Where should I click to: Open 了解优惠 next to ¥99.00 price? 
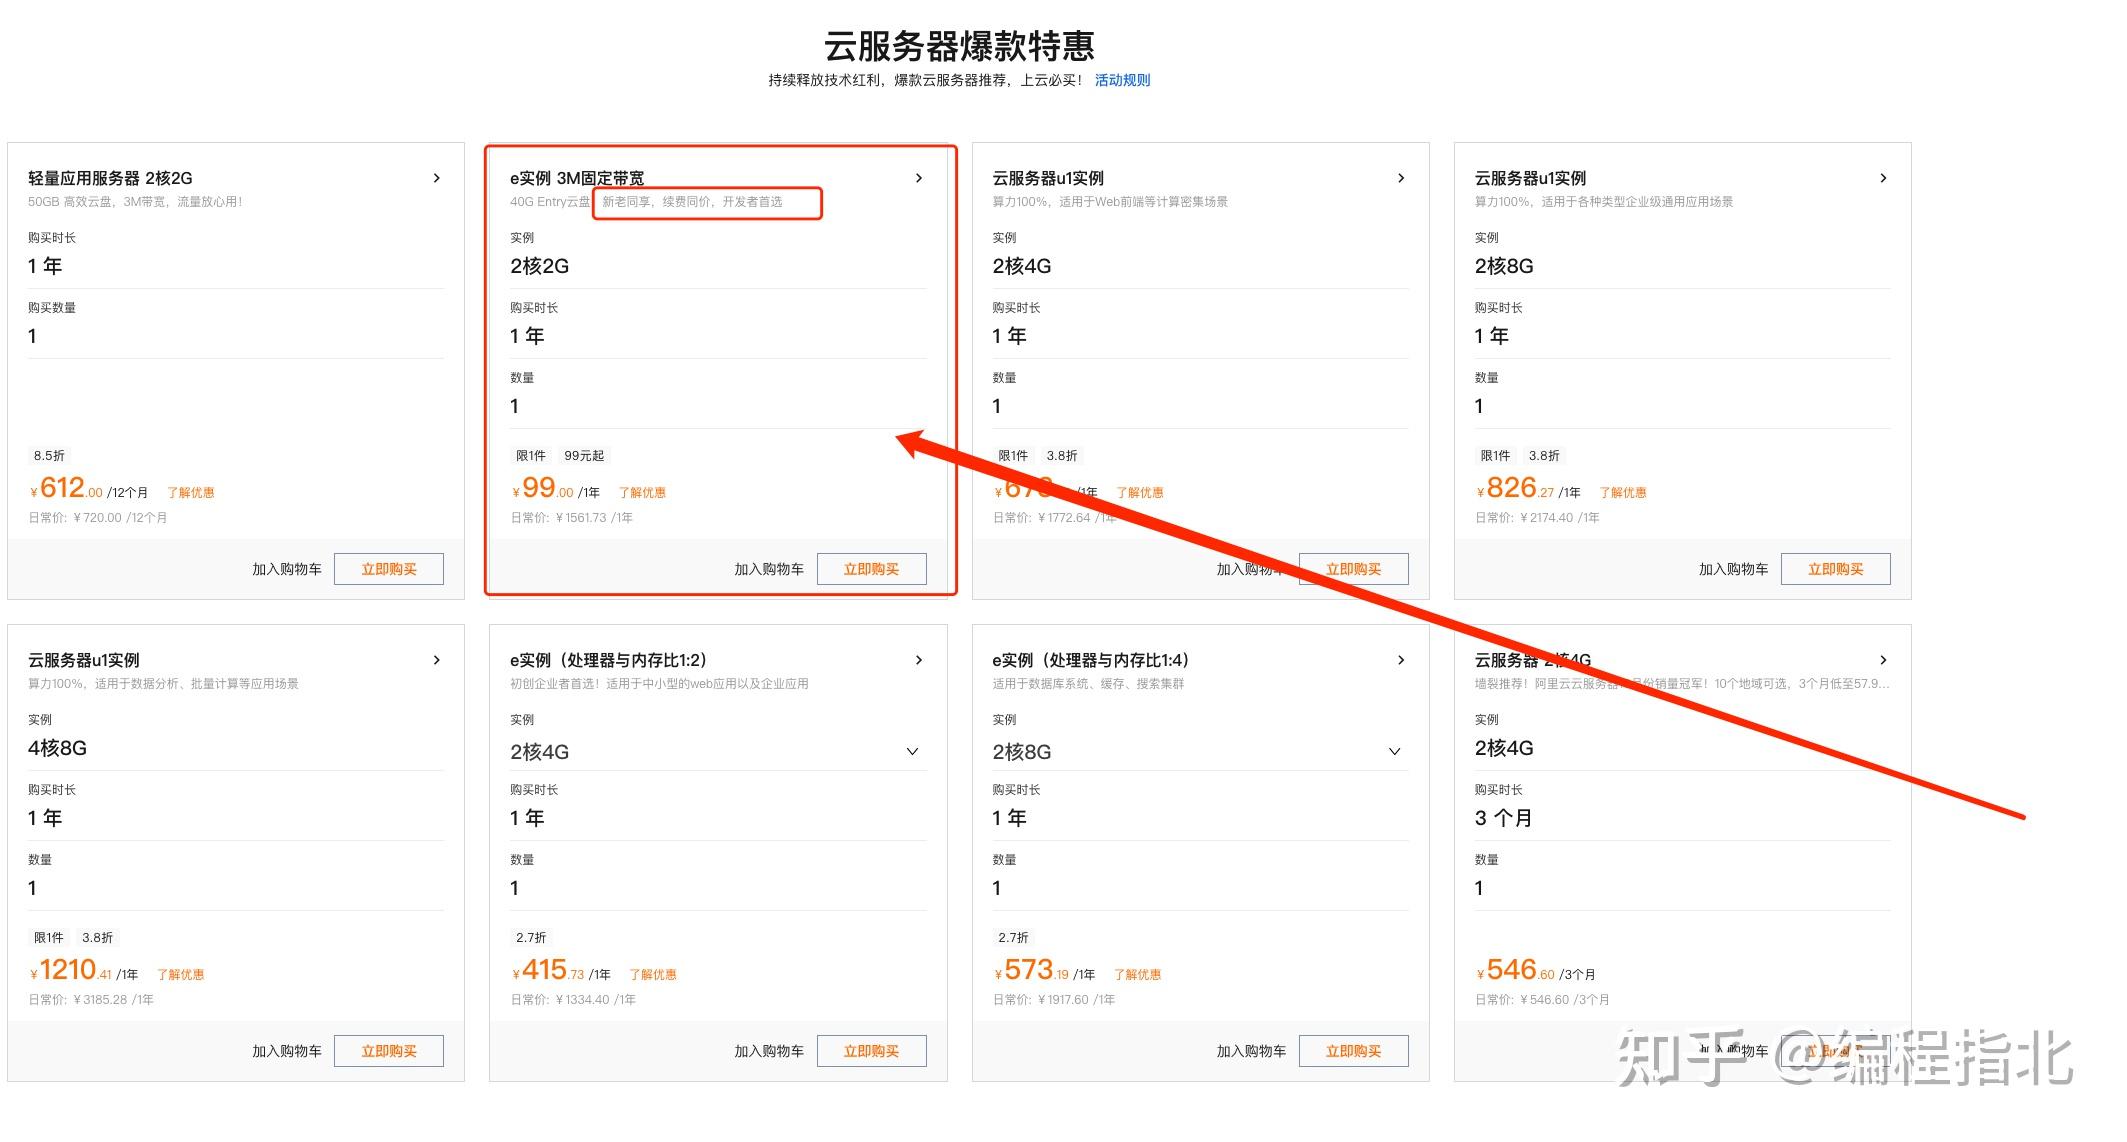point(642,493)
